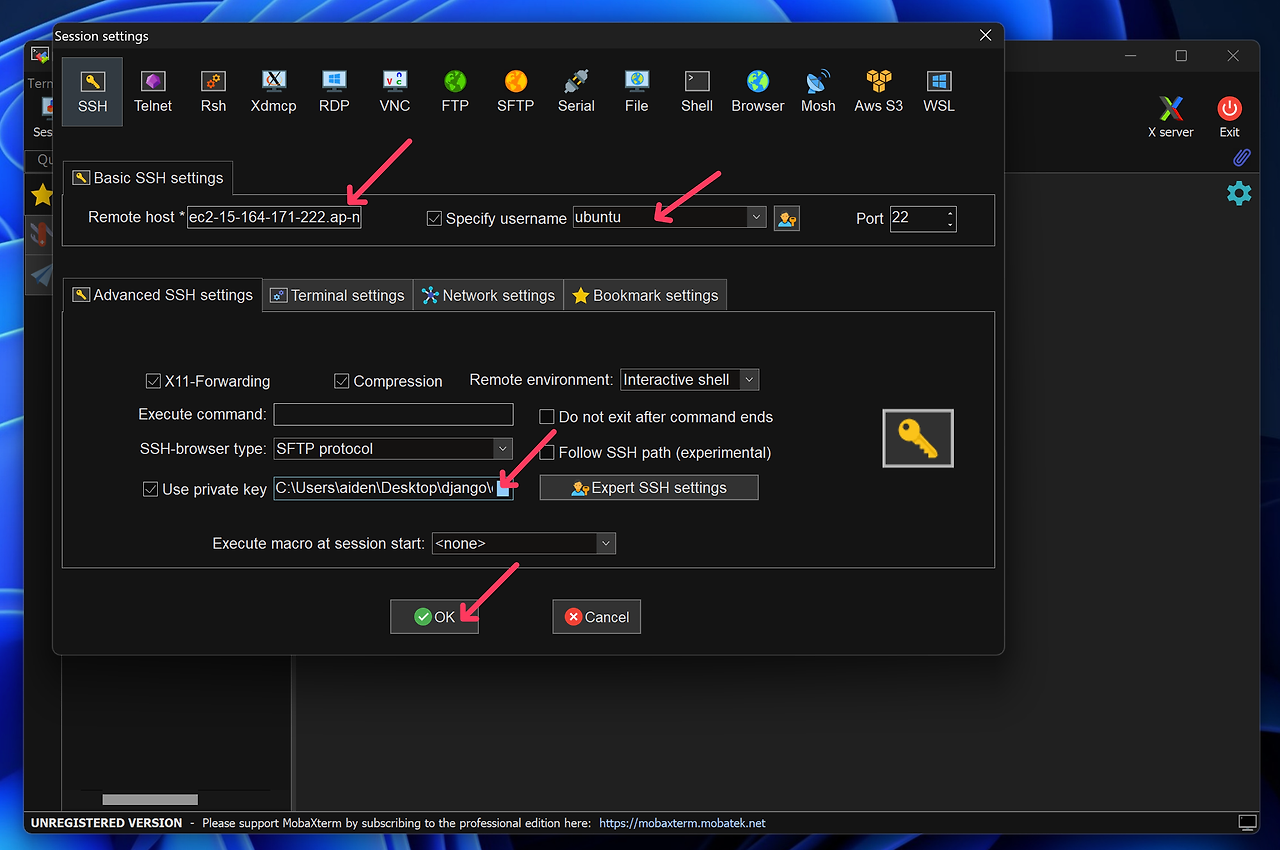Browse for private key file icon
Screen dimensions: 1280x850
(x=504, y=489)
